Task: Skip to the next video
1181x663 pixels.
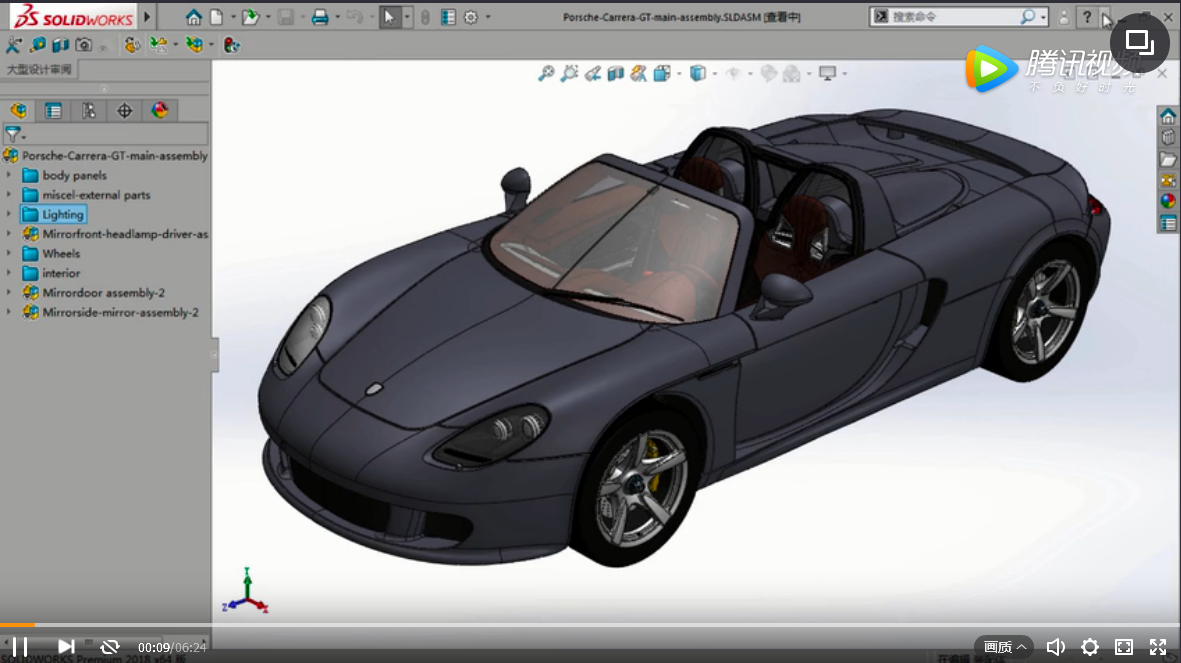Action: pyautogui.click(x=66, y=646)
